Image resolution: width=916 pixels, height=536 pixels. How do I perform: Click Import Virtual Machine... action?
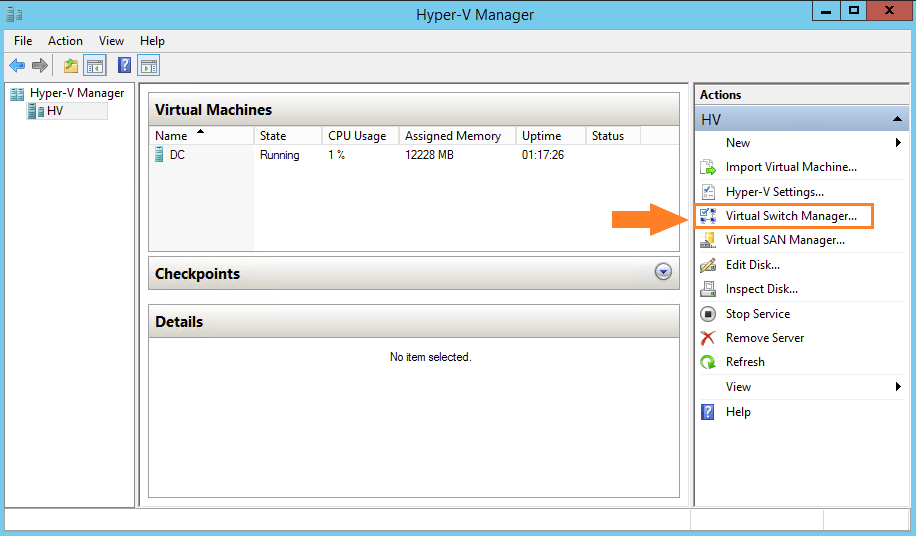pyautogui.click(x=791, y=168)
